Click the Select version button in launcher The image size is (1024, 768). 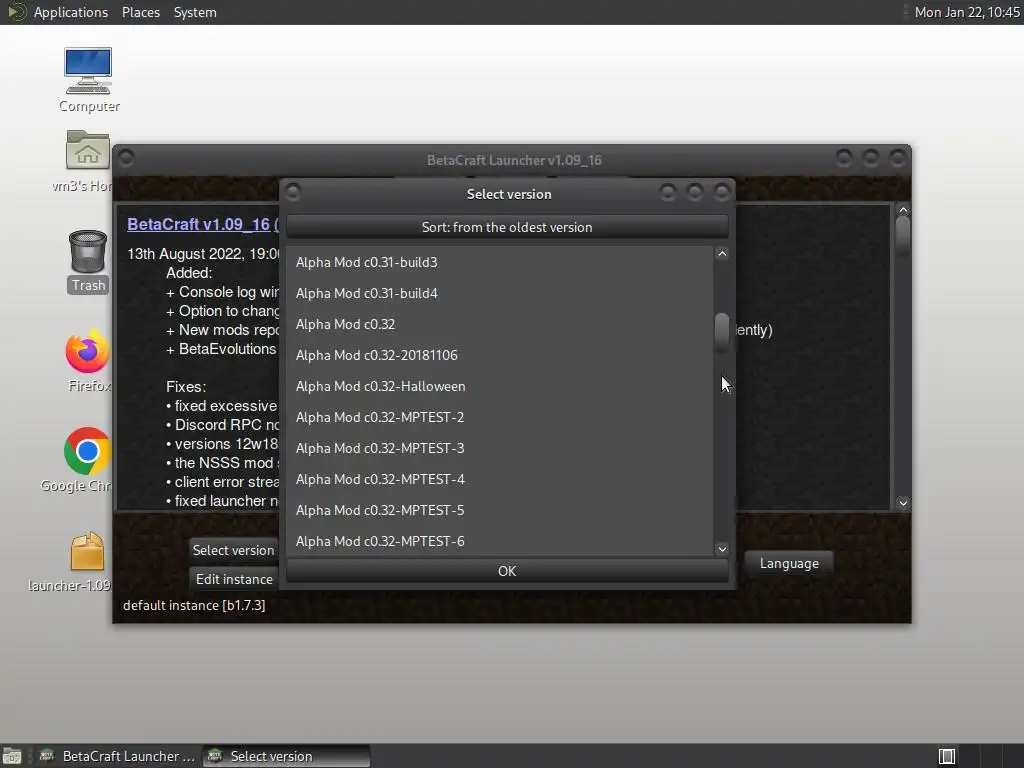[x=234, y=550]
